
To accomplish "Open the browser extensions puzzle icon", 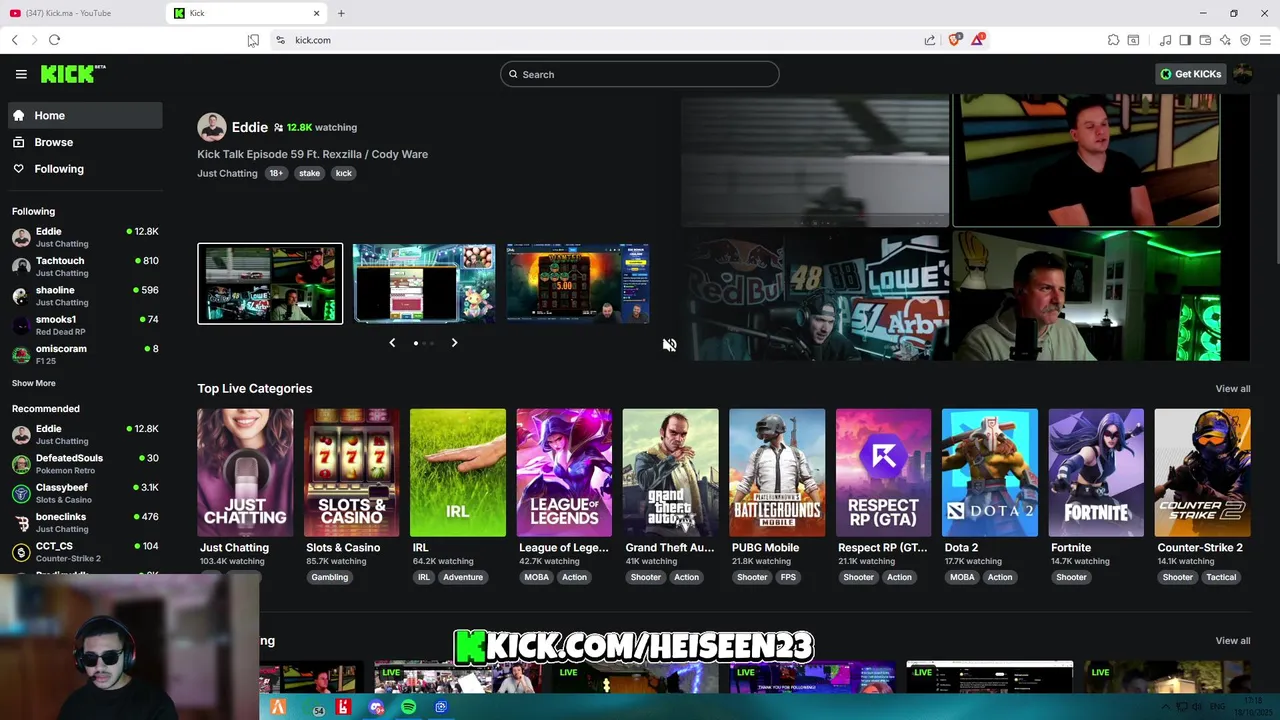I will click(1113, 40).
